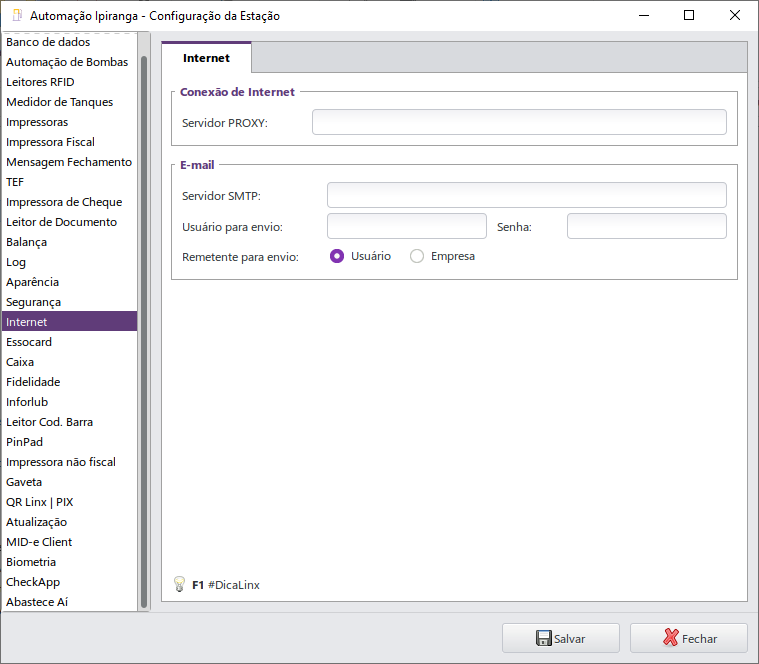Select Abastece Aí item
Image resolution: width=759 pixels, height=664 pixels.
[69, 602]
